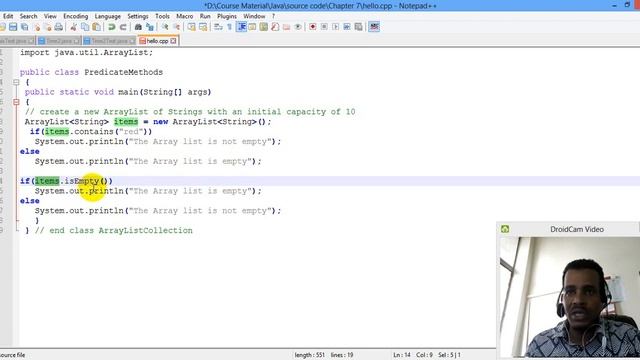Click the Zoom In magnifier icon
The height and width of the screenshot is (360, 640).
pos(164,27)
